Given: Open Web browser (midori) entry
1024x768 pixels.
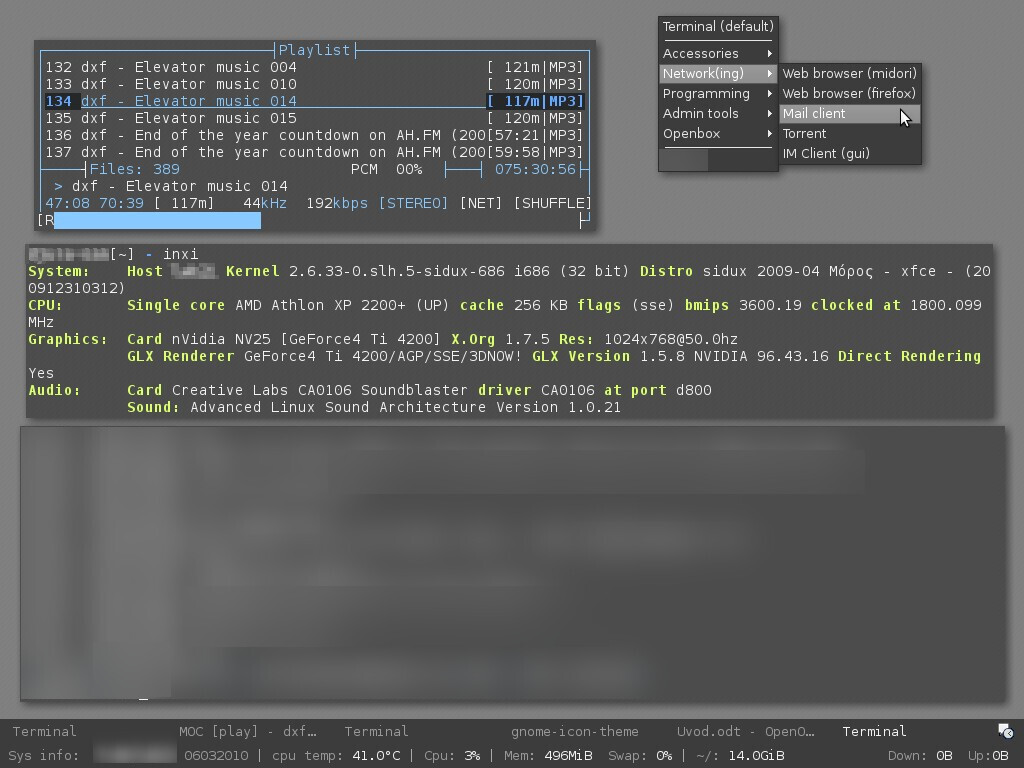Looking at the screenshot, I should (849, 73).
